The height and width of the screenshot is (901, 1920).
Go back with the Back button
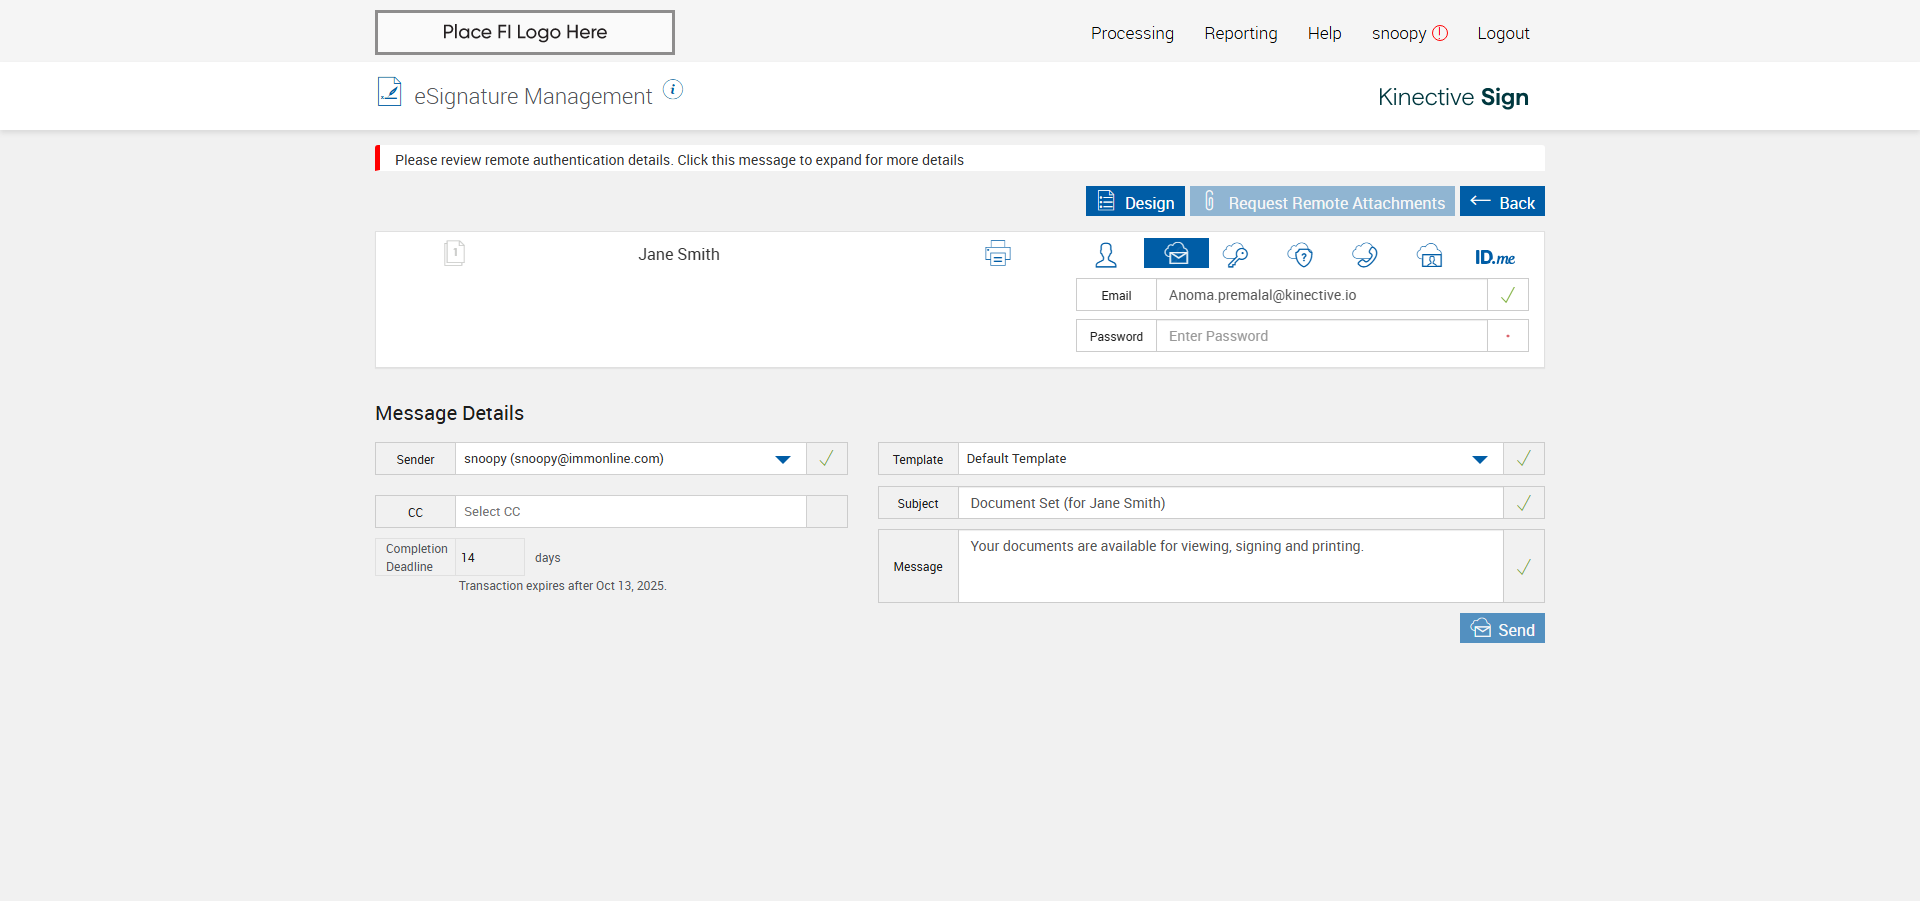1502,202
